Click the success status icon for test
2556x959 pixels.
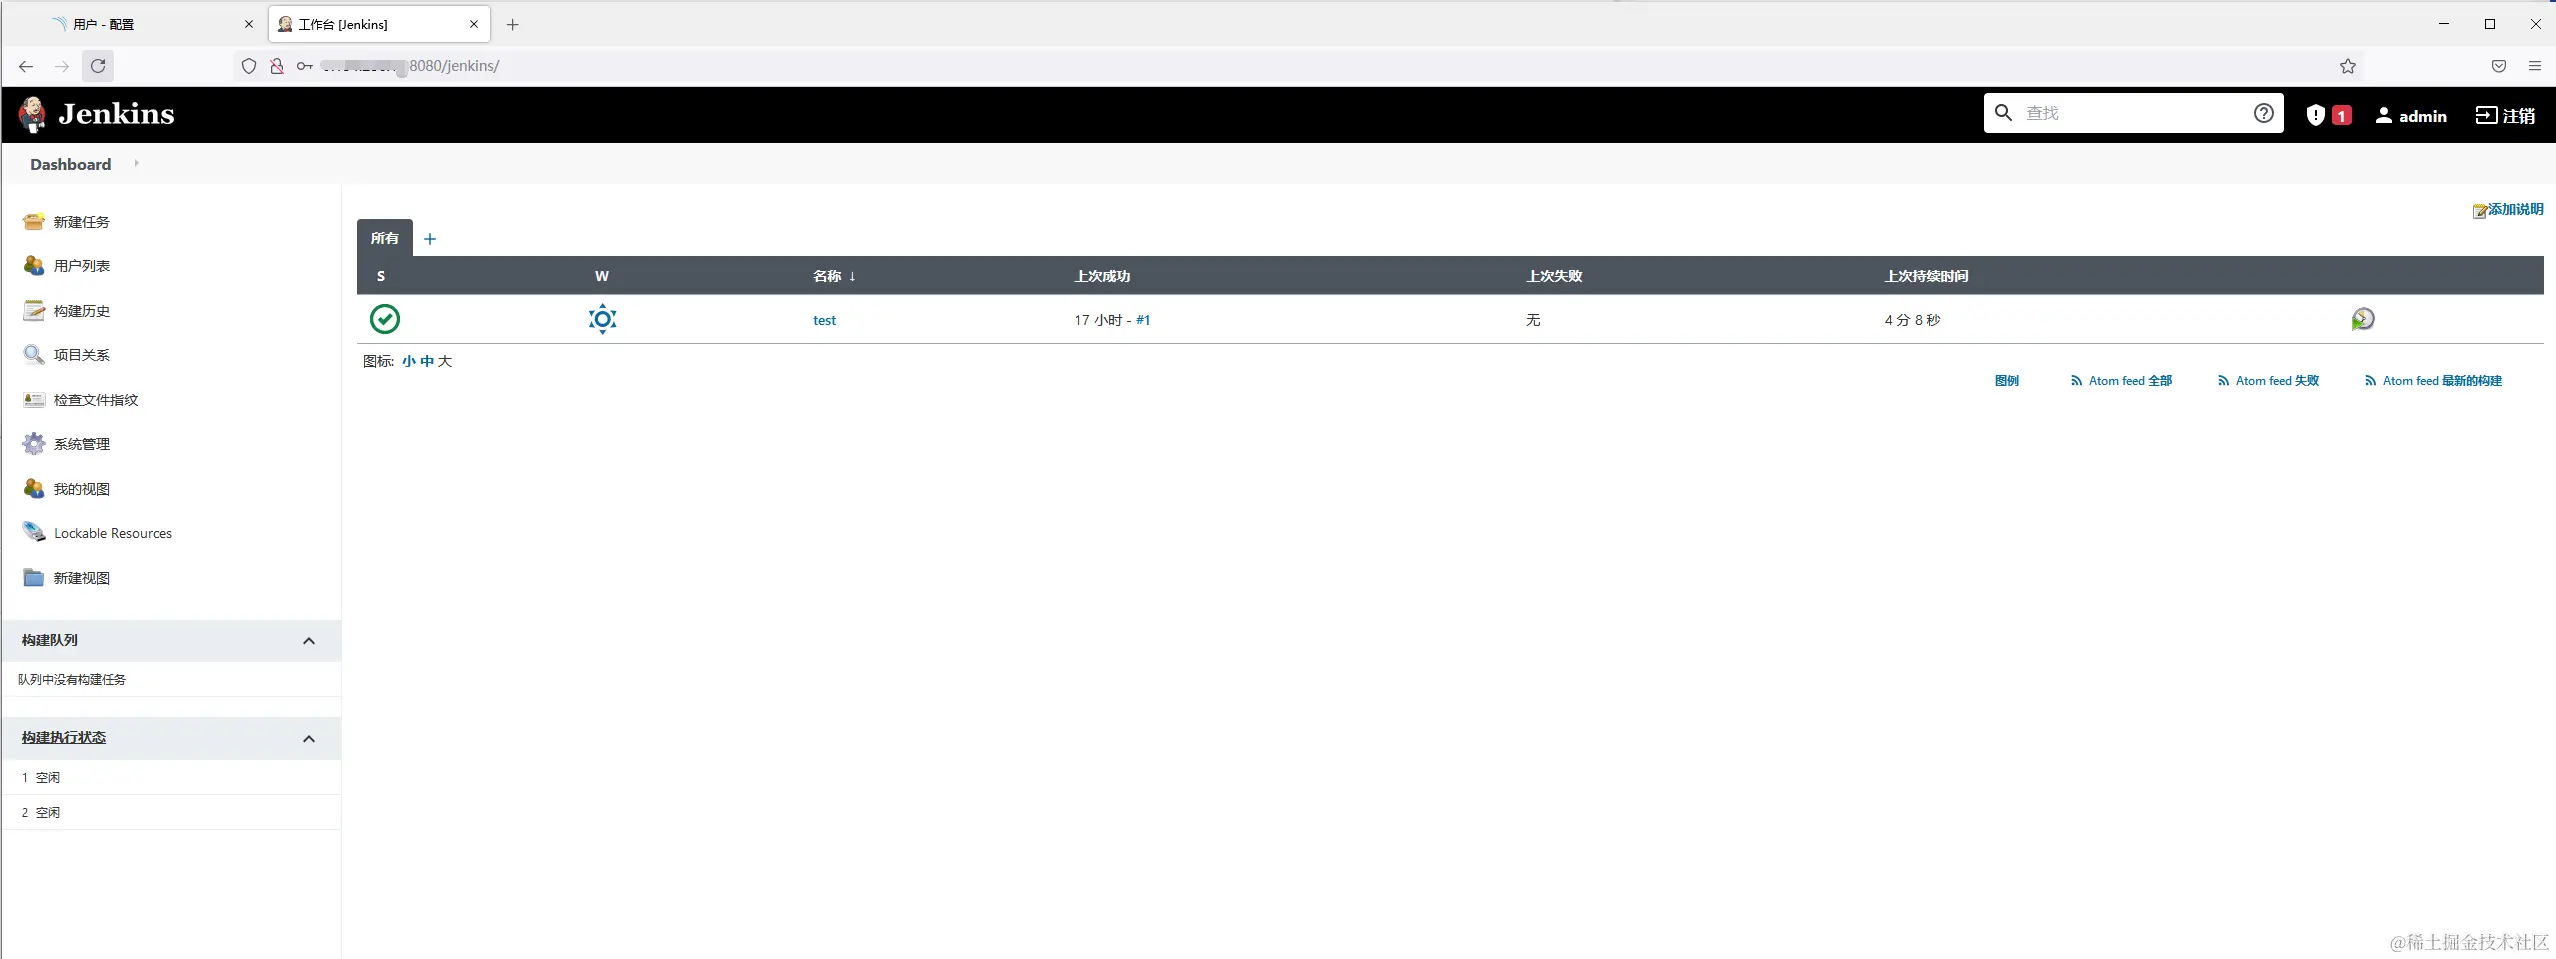pyautogui.click(x=385, y=319)
